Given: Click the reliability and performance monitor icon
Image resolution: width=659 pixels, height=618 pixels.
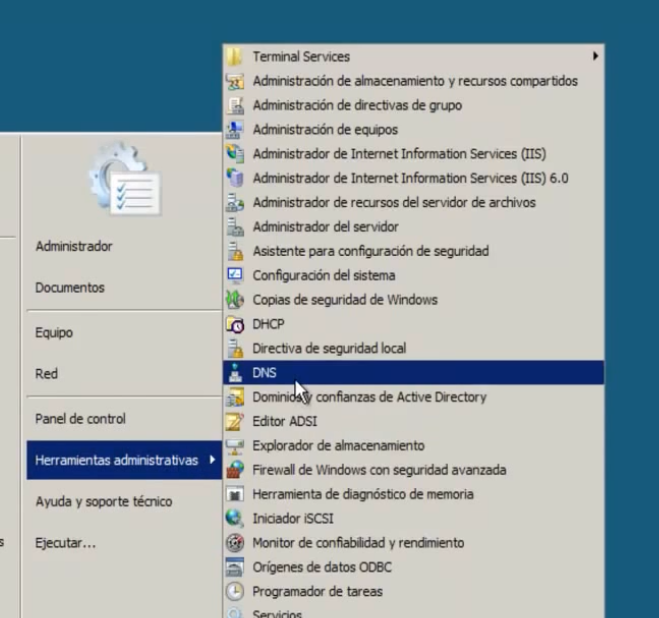Looking at the screenshot, I should click(235, 543).
